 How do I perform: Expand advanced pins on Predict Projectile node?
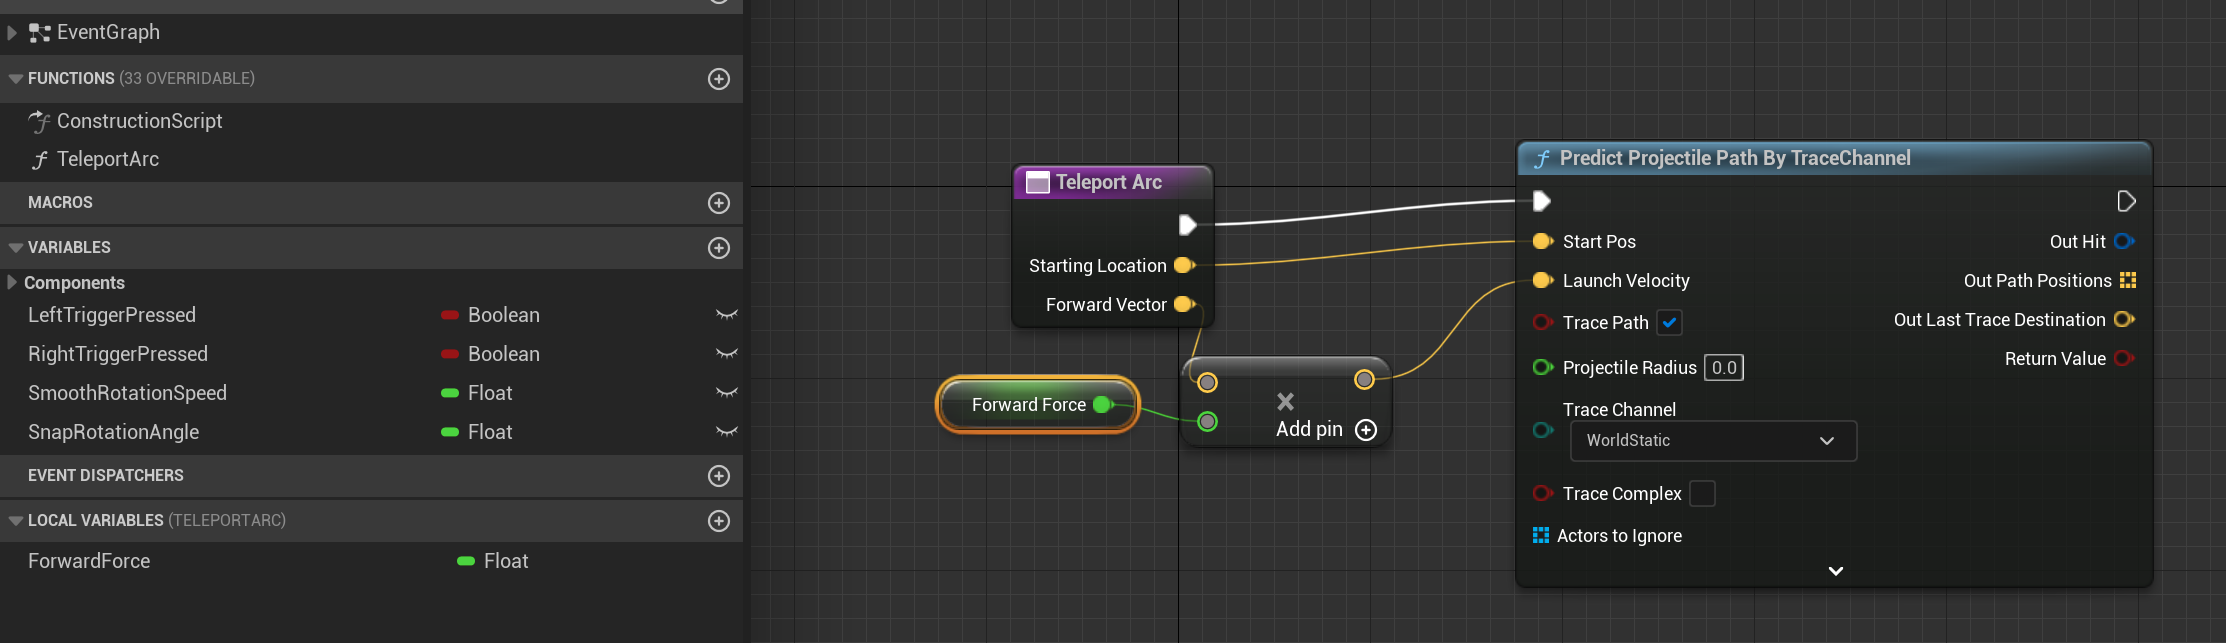tap(1835, 571)
